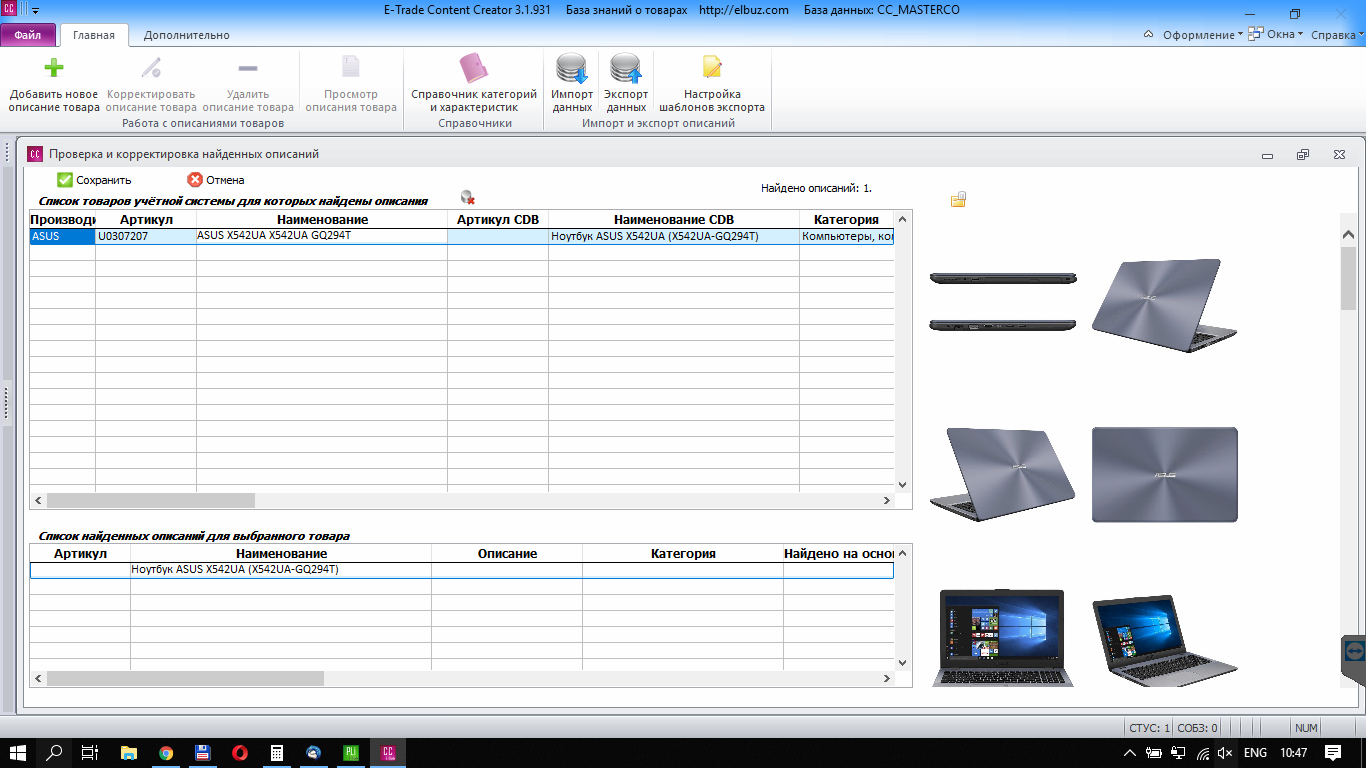Click the Категория header in products table

[x=846, y=219]
